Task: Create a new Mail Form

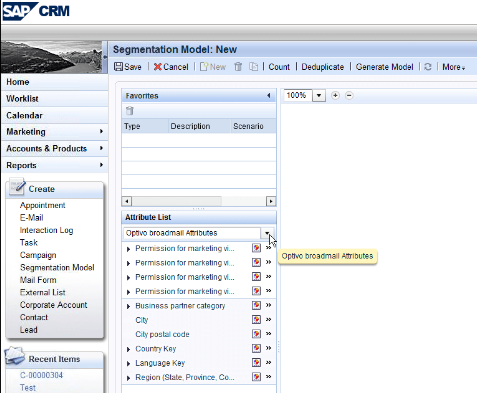Action: [x=38, y=280]
